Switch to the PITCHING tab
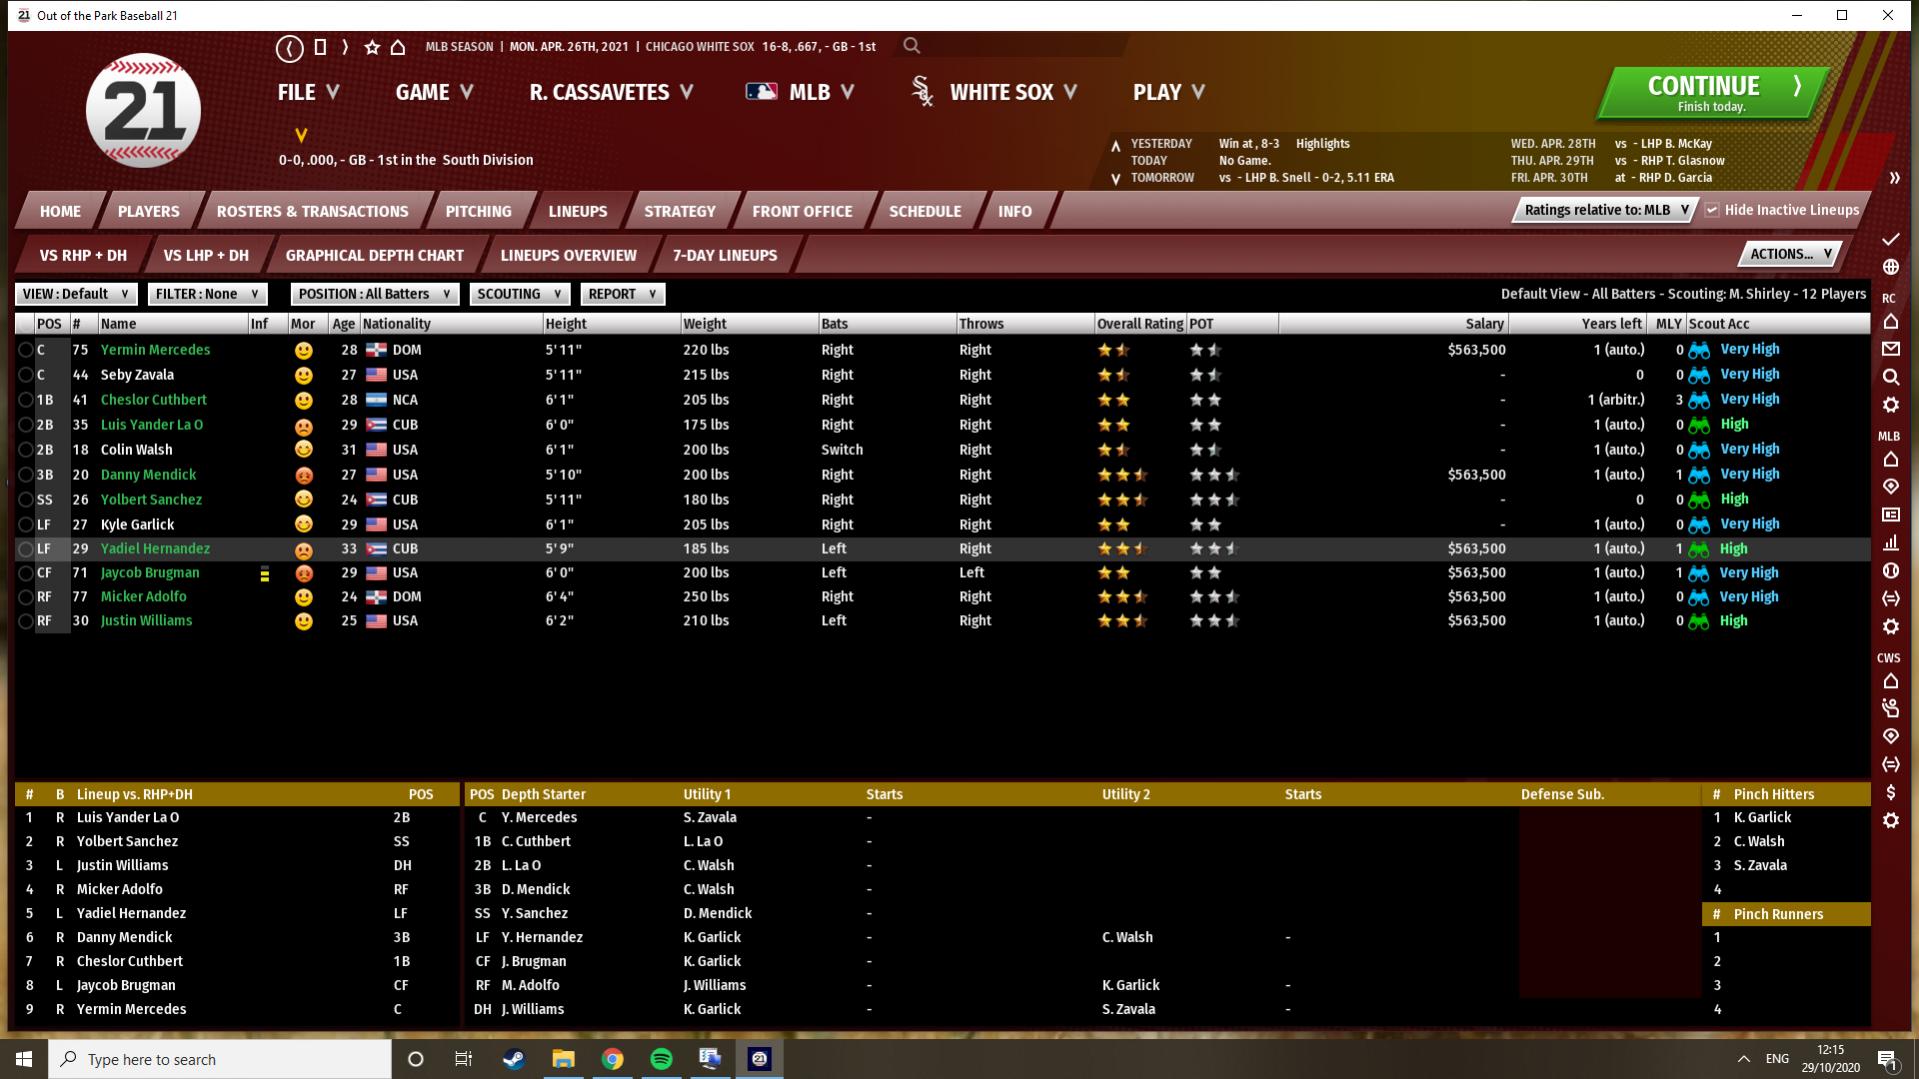The width and height of the screenshot is (1919, 1079). point(478,211)
